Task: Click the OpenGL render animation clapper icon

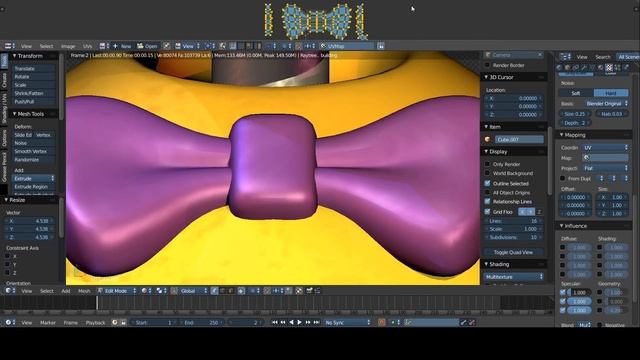Action: (318, 291)
